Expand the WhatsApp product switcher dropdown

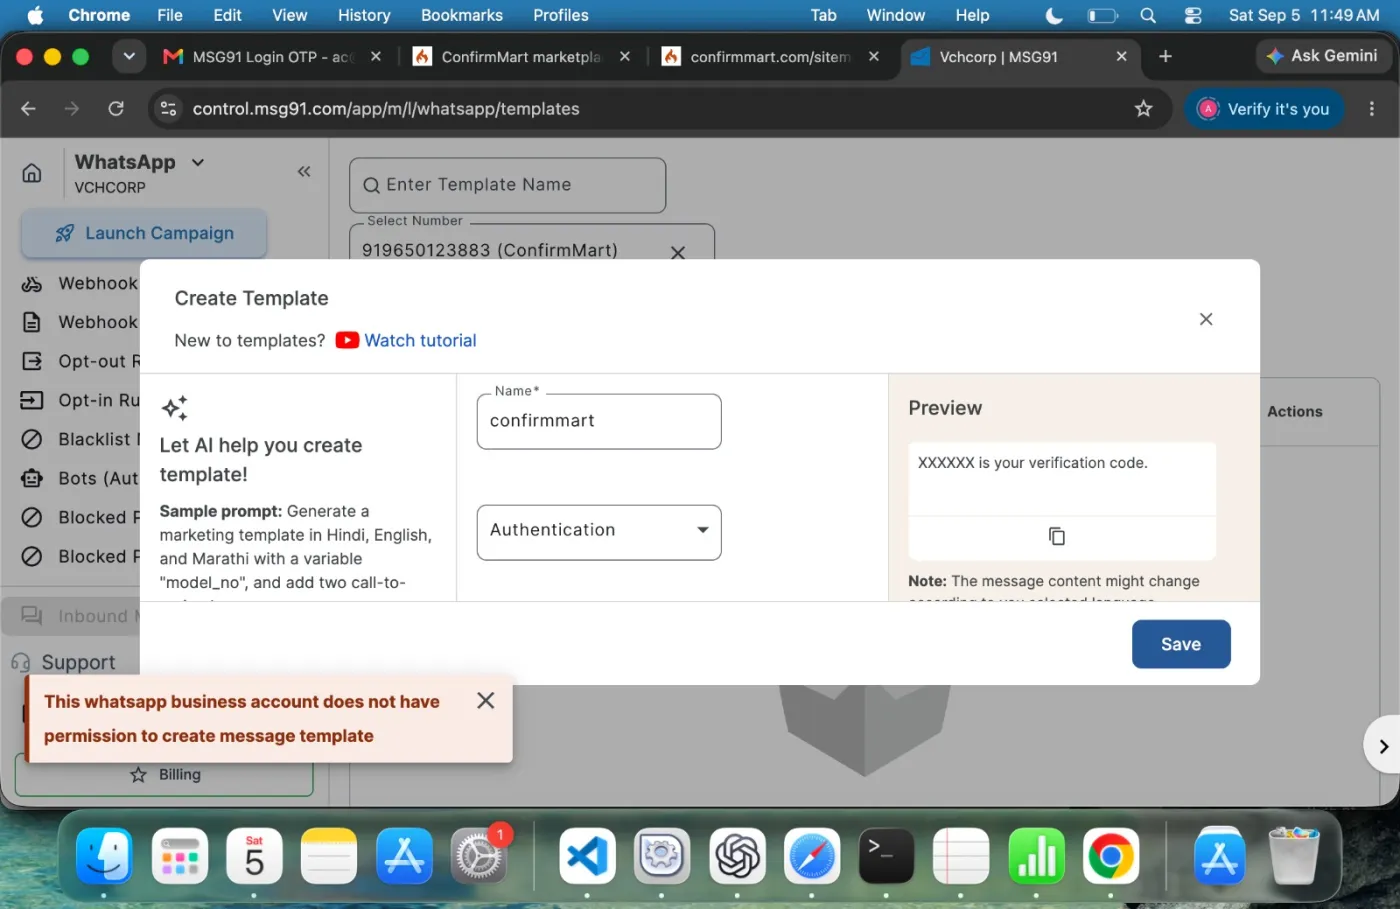click(198, 162)
